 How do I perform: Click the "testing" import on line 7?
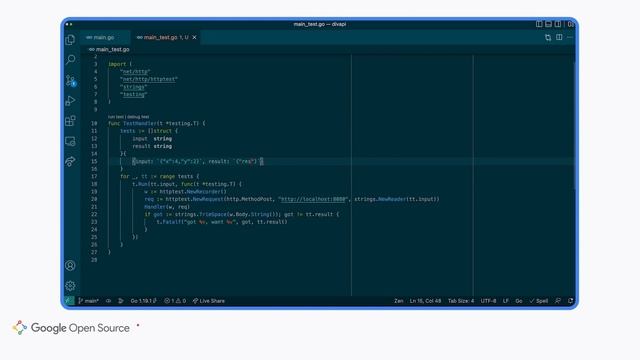tap(133, 95)
